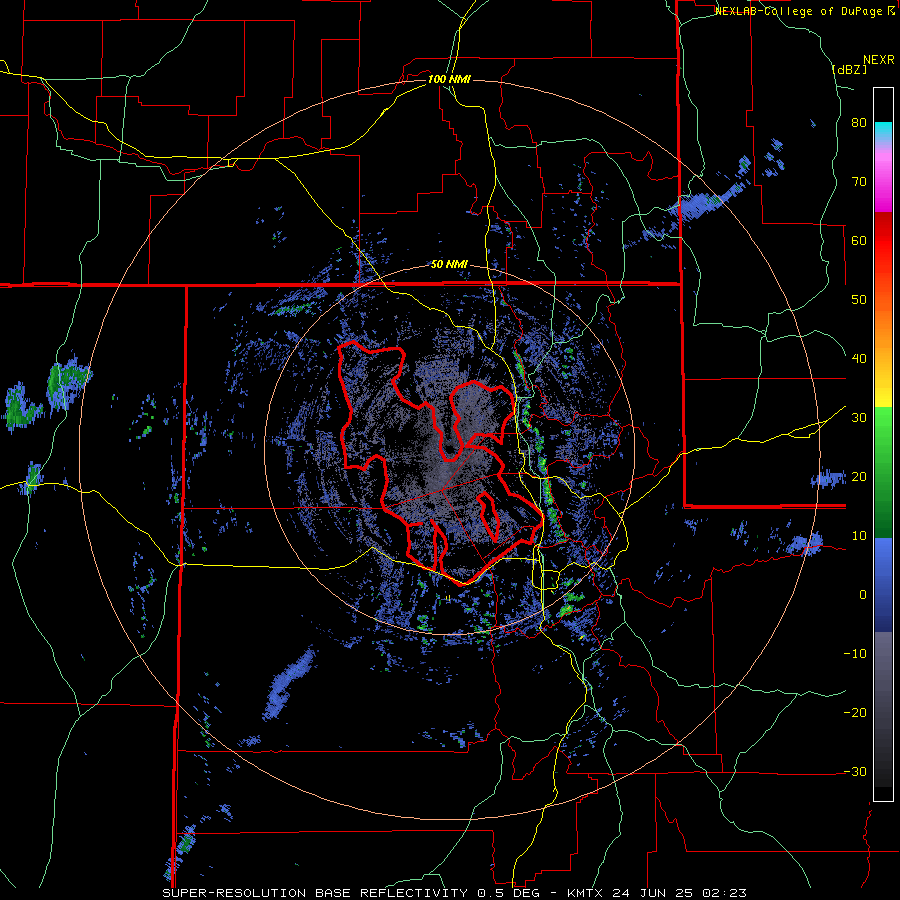Image resolution: width=900 pixels, height=900 pixels.
Task: Pick the green band of reflectivity scale
Action: (x=883, y=472)
